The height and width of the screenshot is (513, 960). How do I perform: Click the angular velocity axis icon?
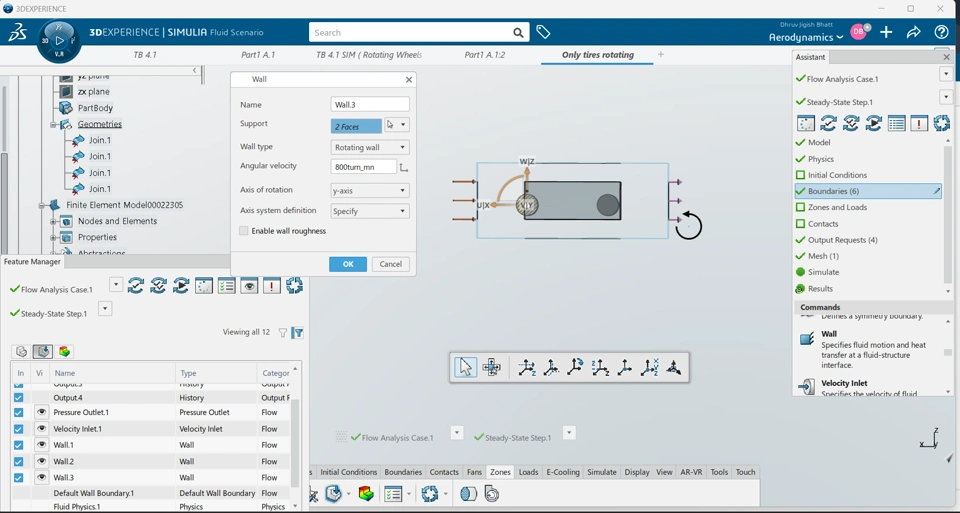click(403, 167)
